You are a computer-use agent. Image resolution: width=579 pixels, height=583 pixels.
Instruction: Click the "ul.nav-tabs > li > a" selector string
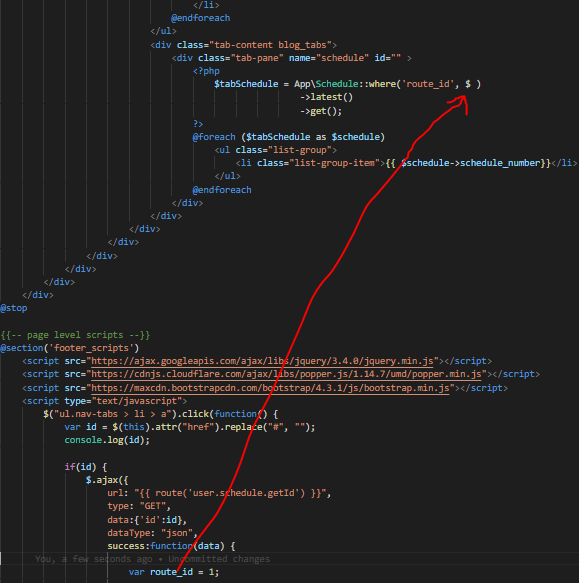pos(112,414)
